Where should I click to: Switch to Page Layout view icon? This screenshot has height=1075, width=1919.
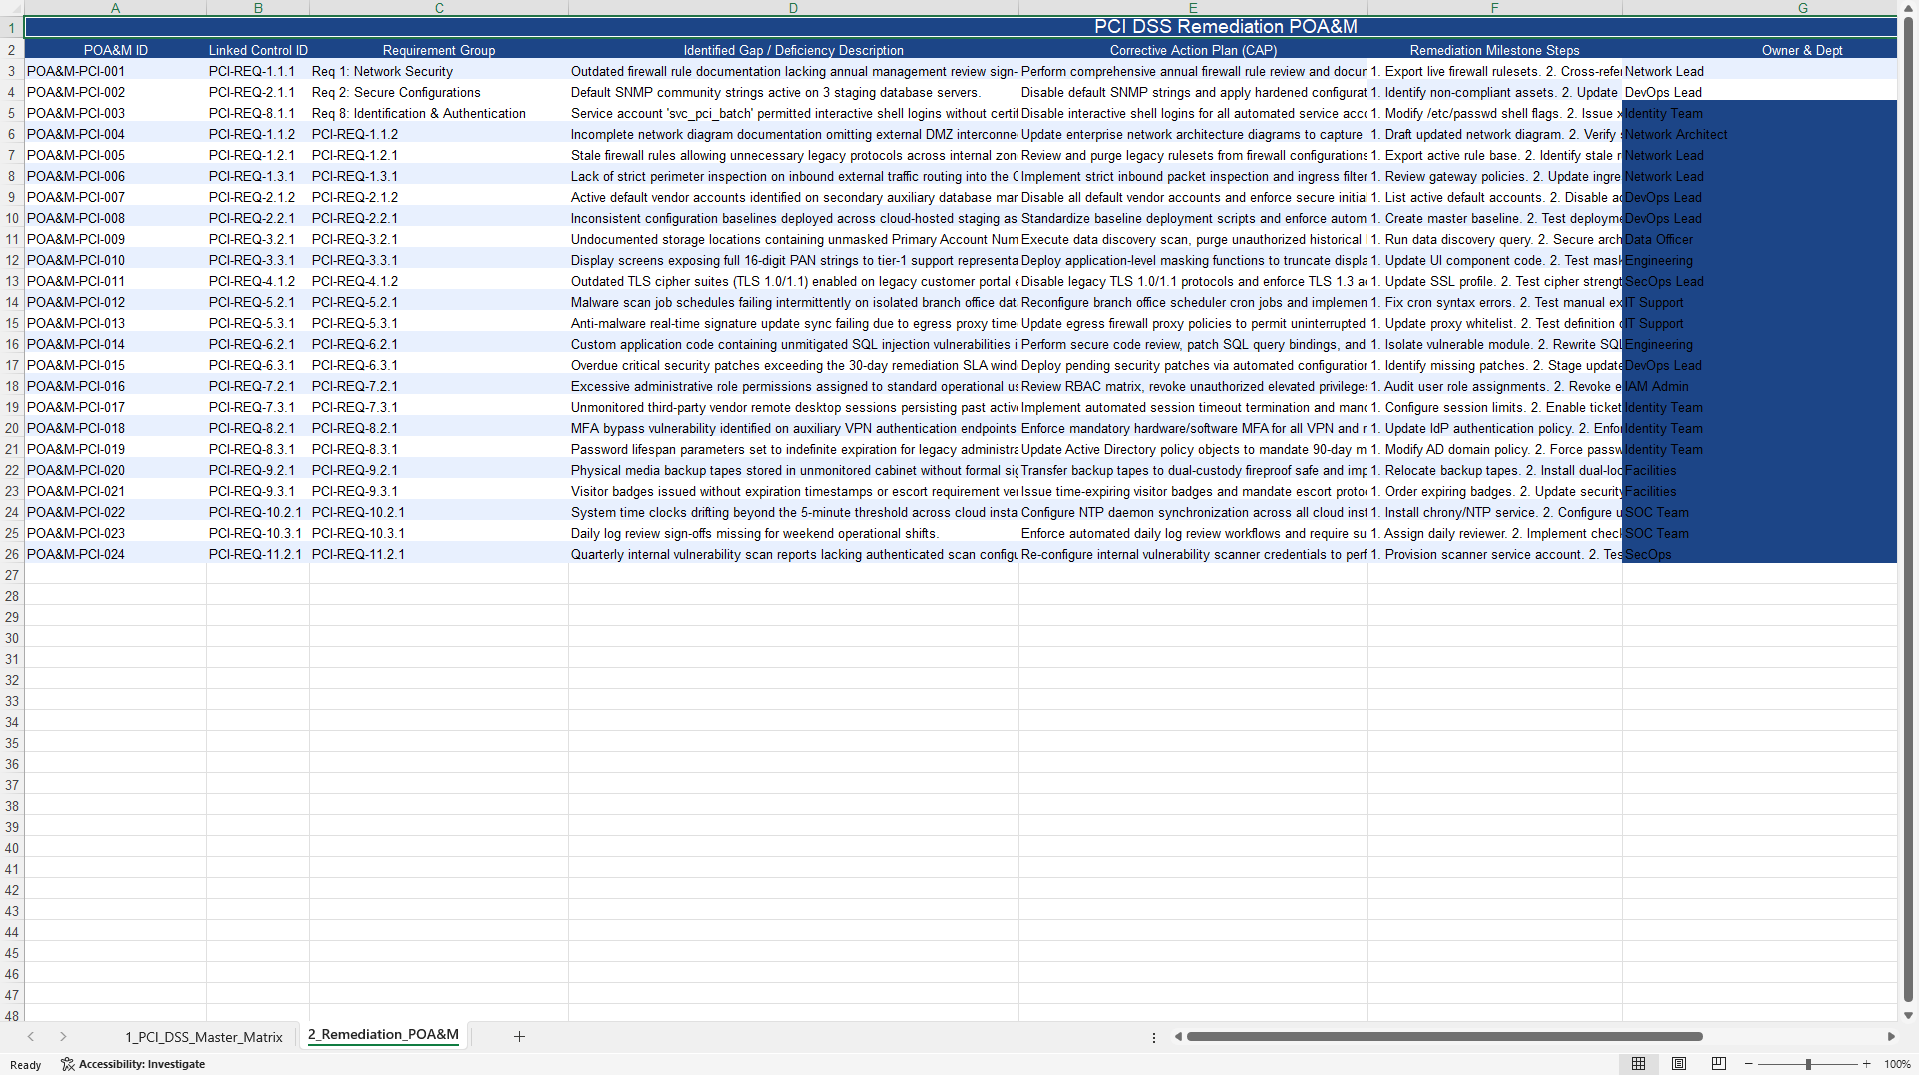point(1679,1064)
